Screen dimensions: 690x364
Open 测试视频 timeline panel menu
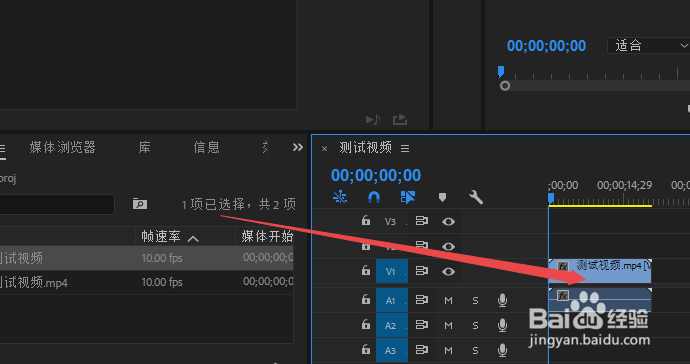click(x=405, y=149)
